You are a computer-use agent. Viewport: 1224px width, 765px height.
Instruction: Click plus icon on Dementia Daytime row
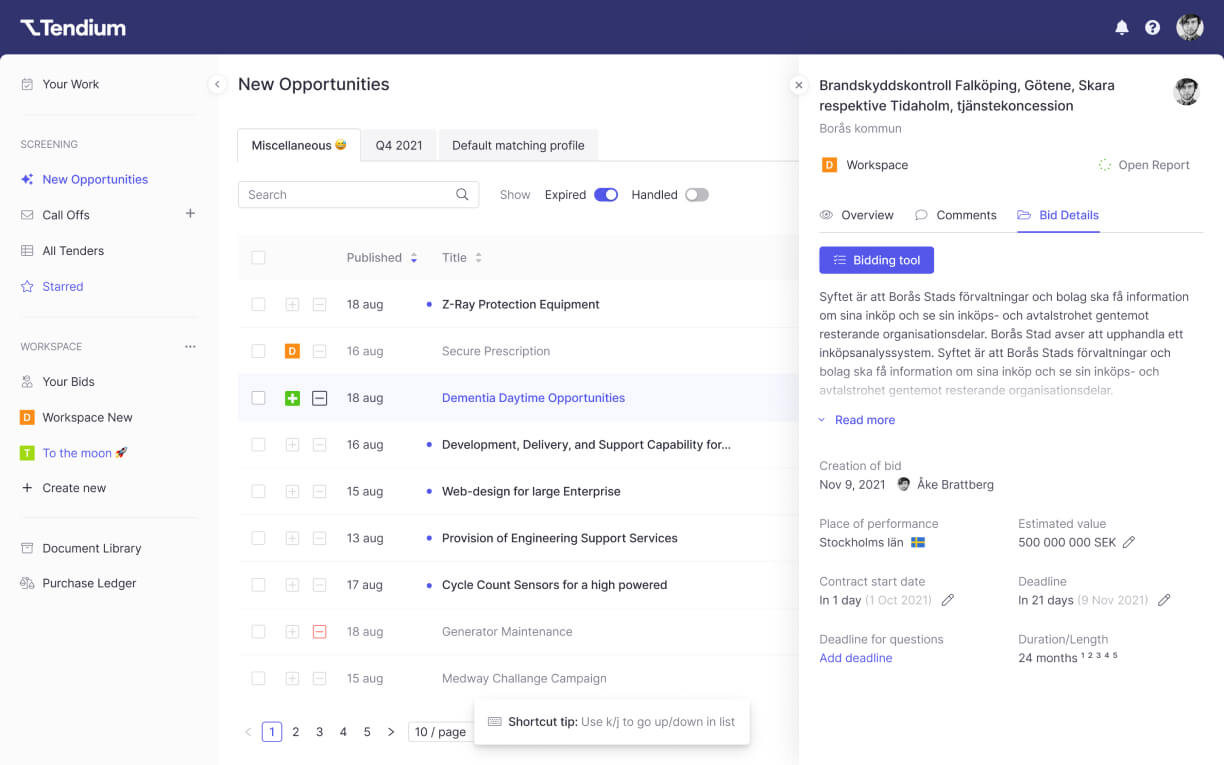[292, 398]
